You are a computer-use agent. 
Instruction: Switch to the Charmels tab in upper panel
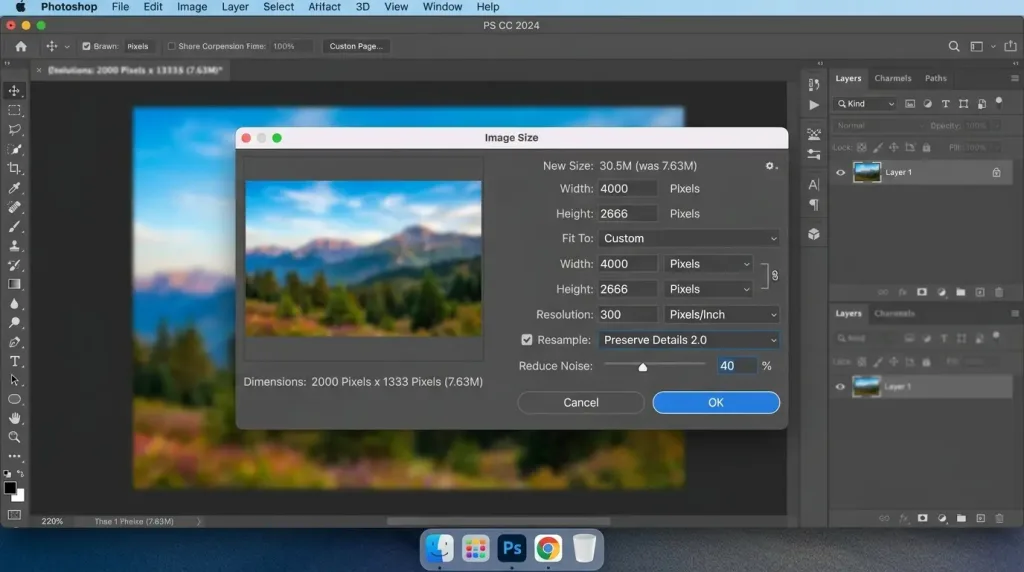(892, 78)
